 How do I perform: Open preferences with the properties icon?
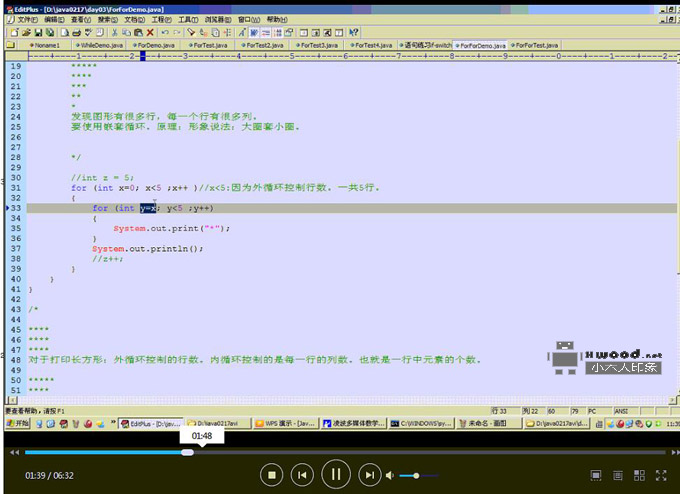point(289,33)
